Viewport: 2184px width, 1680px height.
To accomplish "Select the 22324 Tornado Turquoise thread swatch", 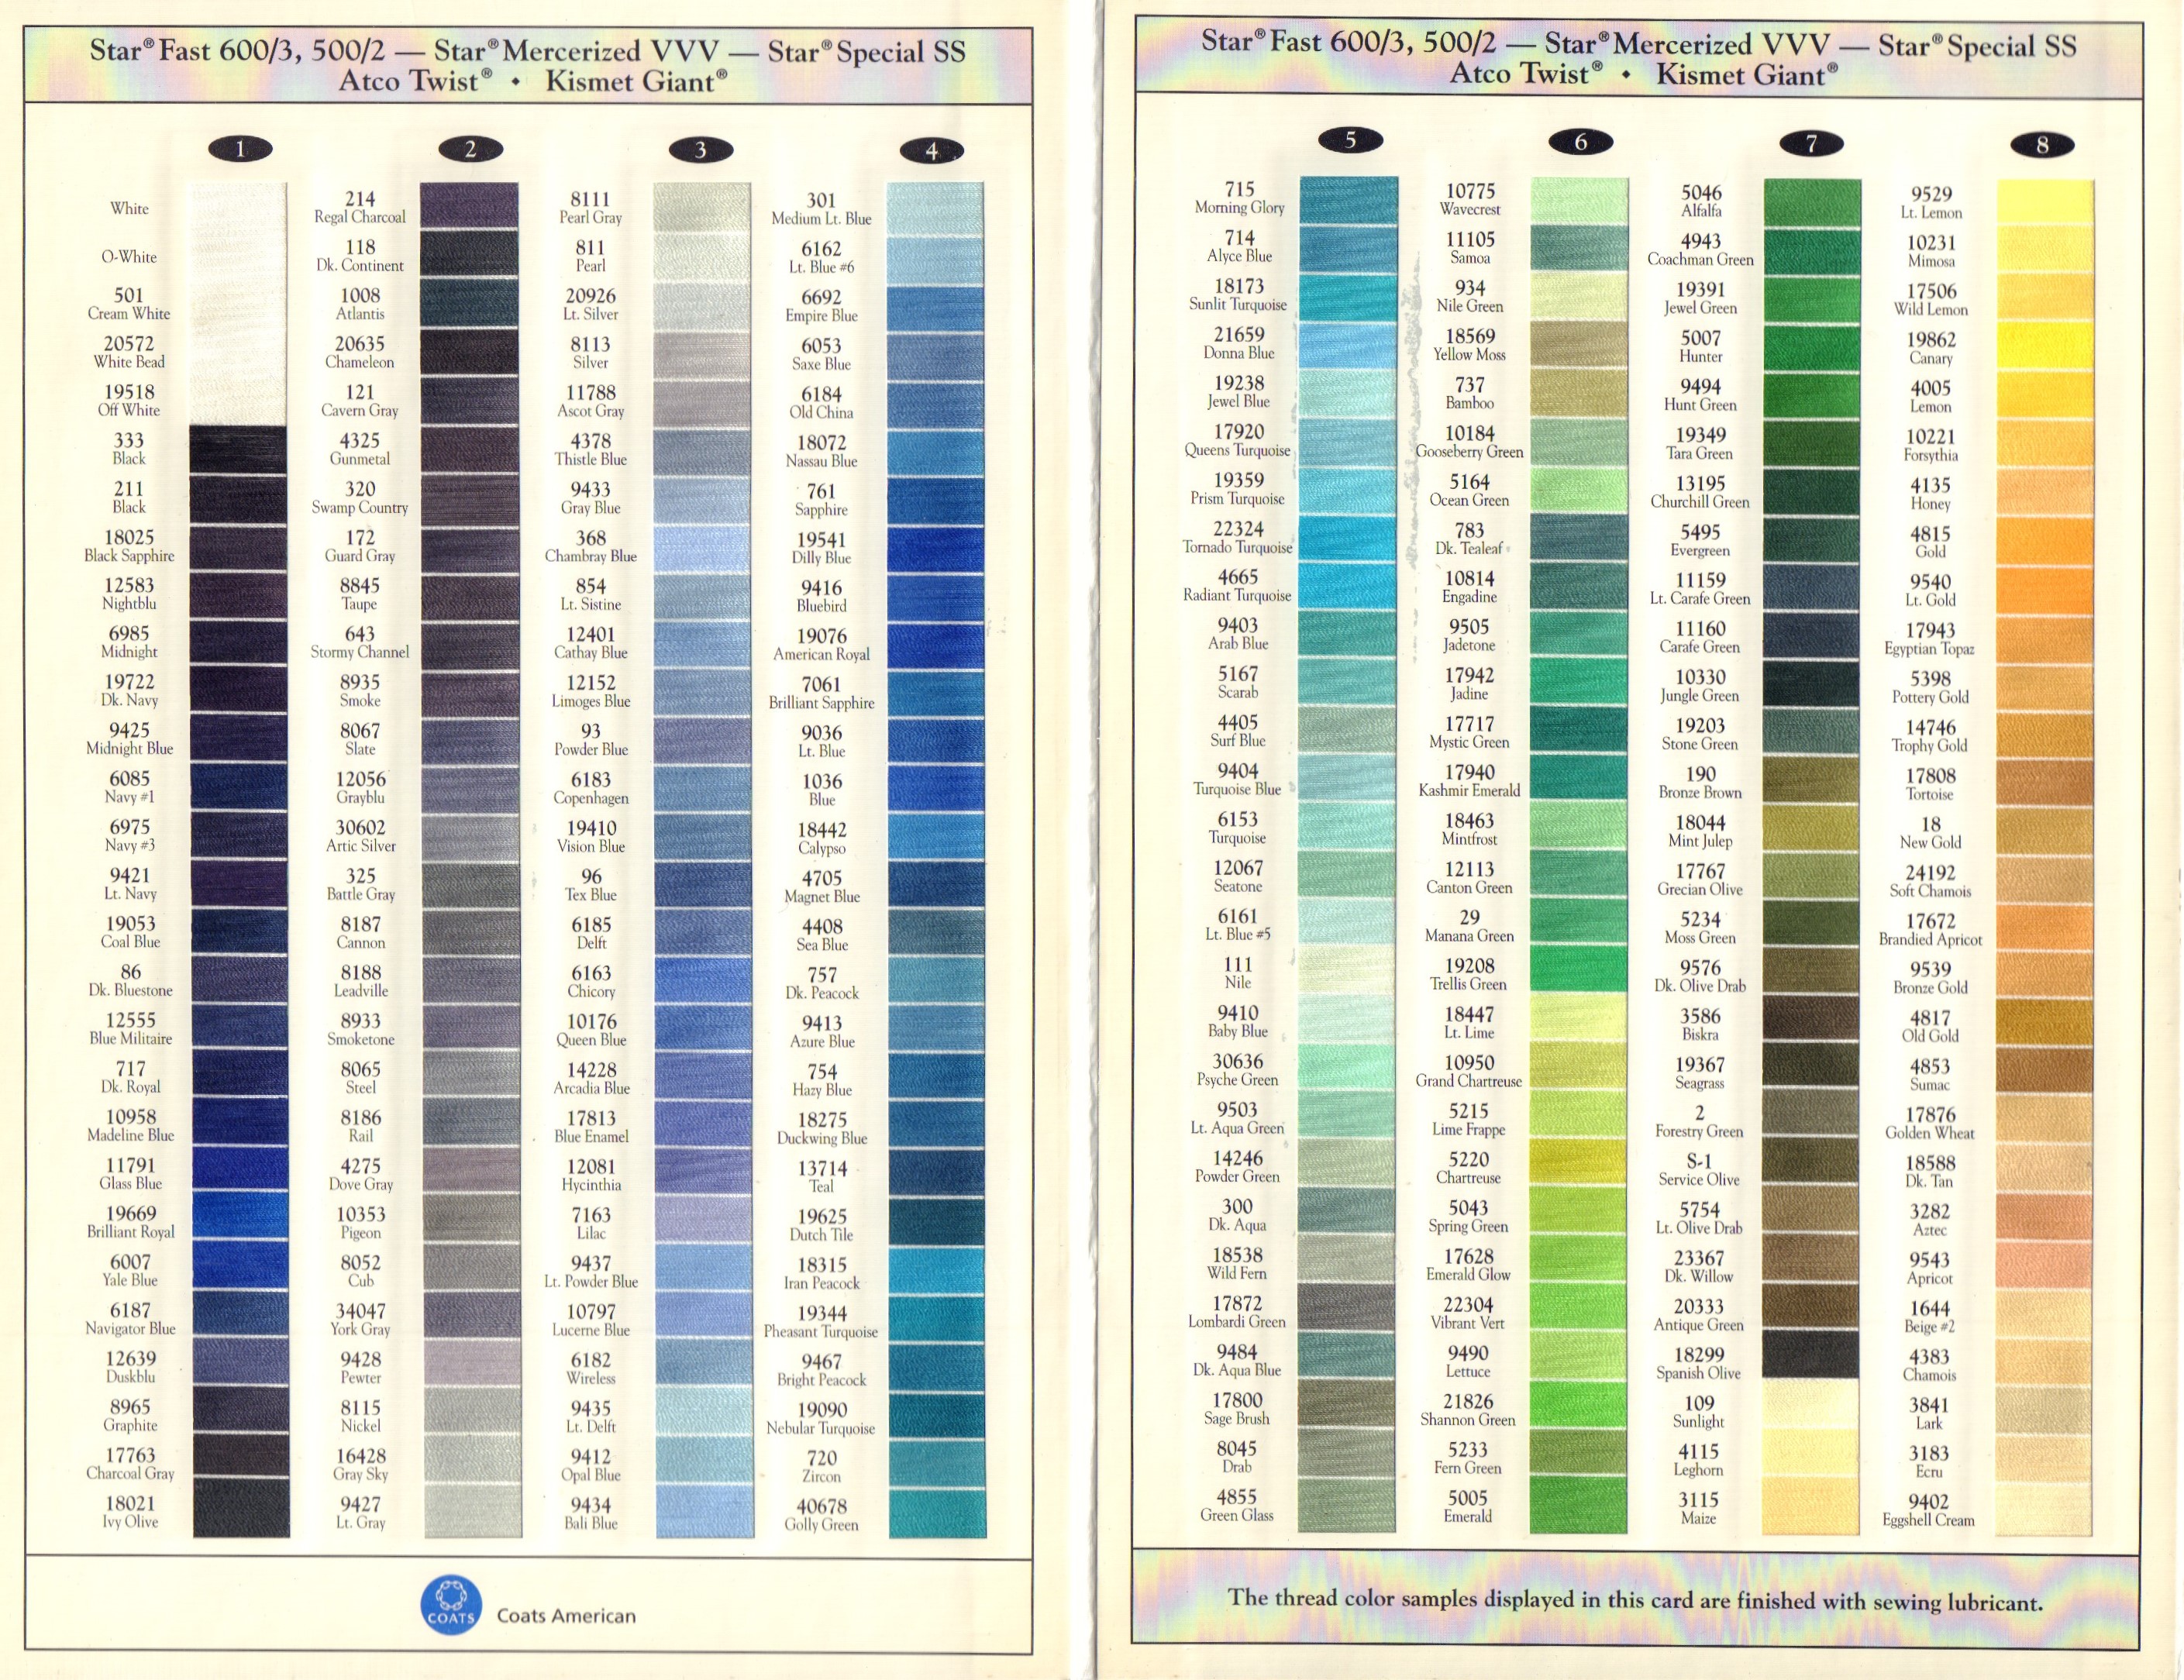I will 1348,539.
